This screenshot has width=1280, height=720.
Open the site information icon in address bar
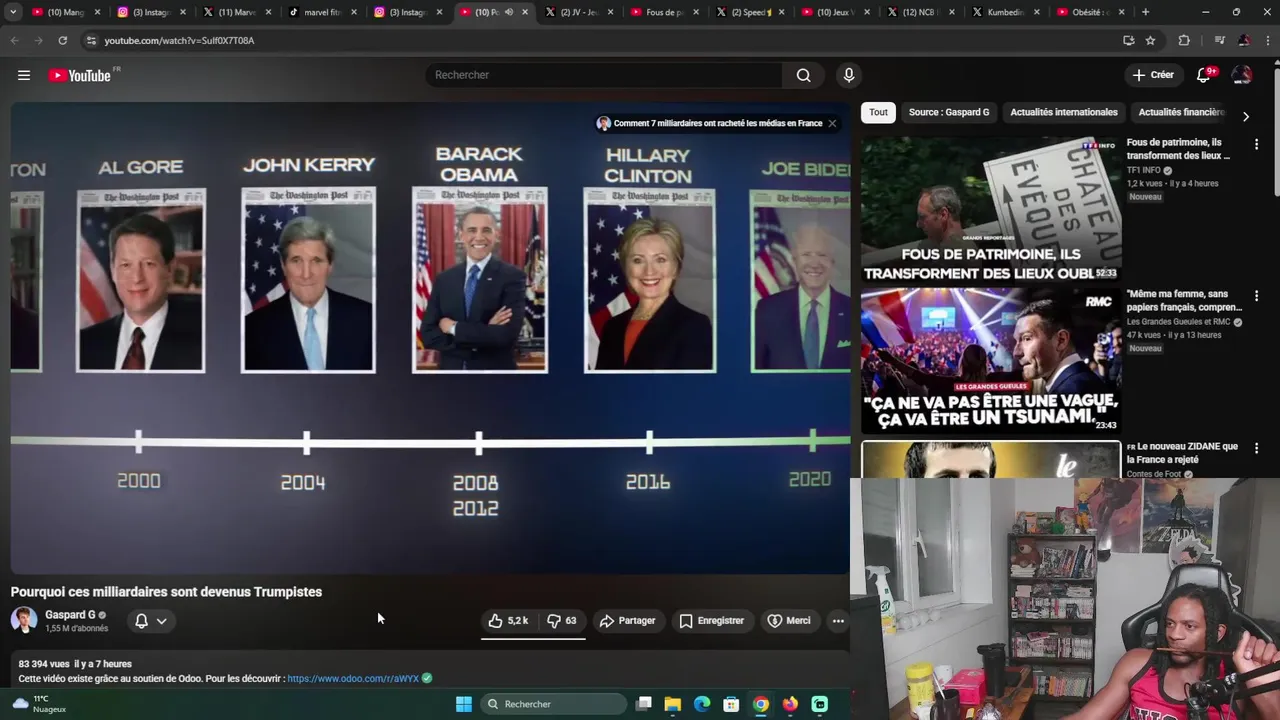pos(91,40)
